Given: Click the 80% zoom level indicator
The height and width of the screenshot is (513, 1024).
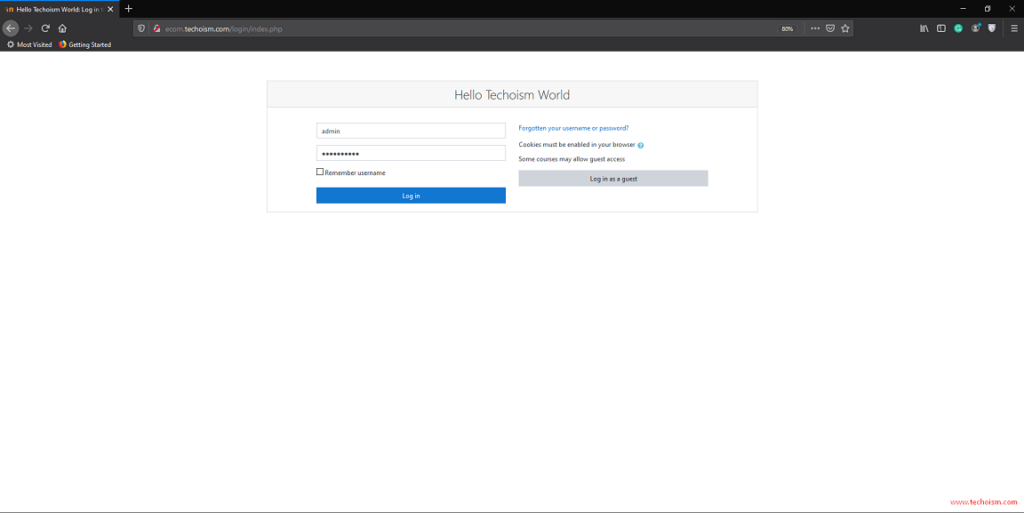Looking at the screenshot, I should 788,29.
